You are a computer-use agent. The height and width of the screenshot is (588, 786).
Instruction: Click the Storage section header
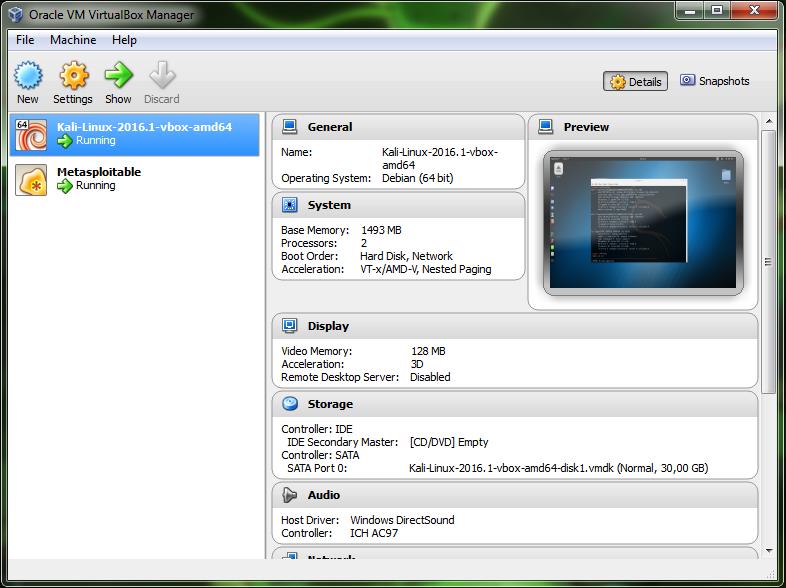[515, 404]
